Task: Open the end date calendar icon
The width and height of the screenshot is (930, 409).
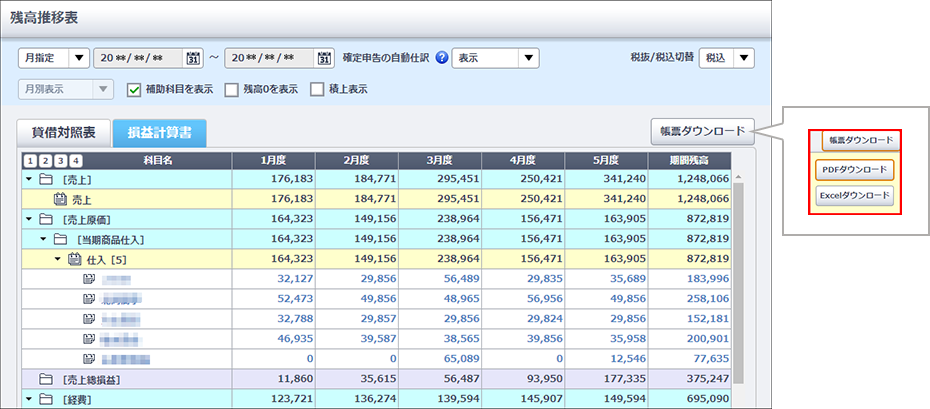Action: [x=324, y=58]
